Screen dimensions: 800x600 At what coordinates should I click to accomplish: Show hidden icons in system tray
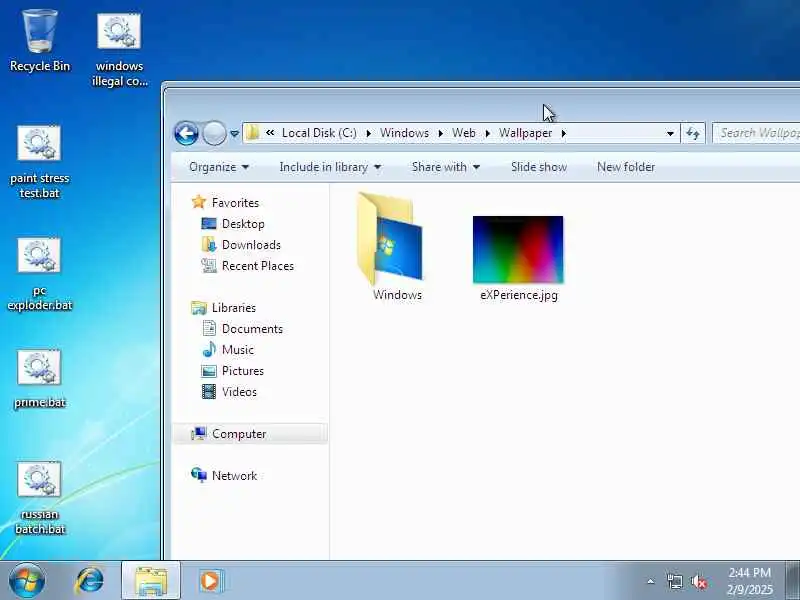click(651, 581)
